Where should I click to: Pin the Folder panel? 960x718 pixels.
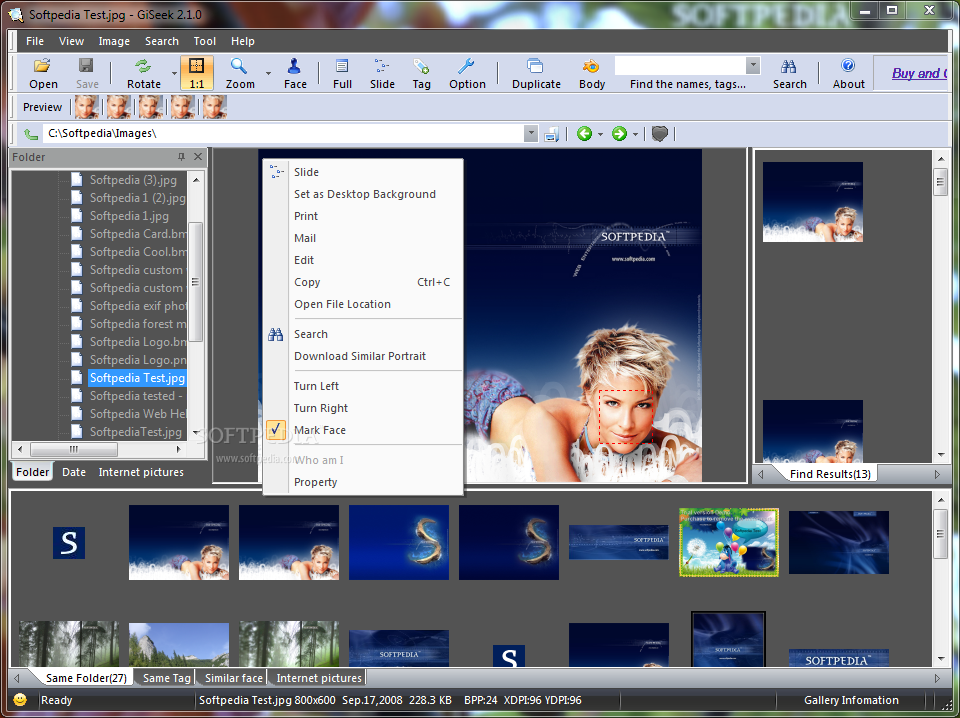click(x=181, y=157)
